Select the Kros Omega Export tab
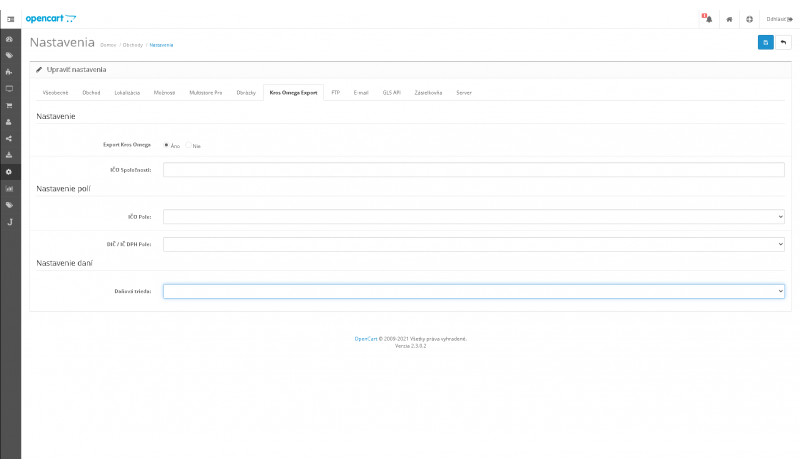The width and height of the screenshot is (800, 470). (x=293, y=93)
